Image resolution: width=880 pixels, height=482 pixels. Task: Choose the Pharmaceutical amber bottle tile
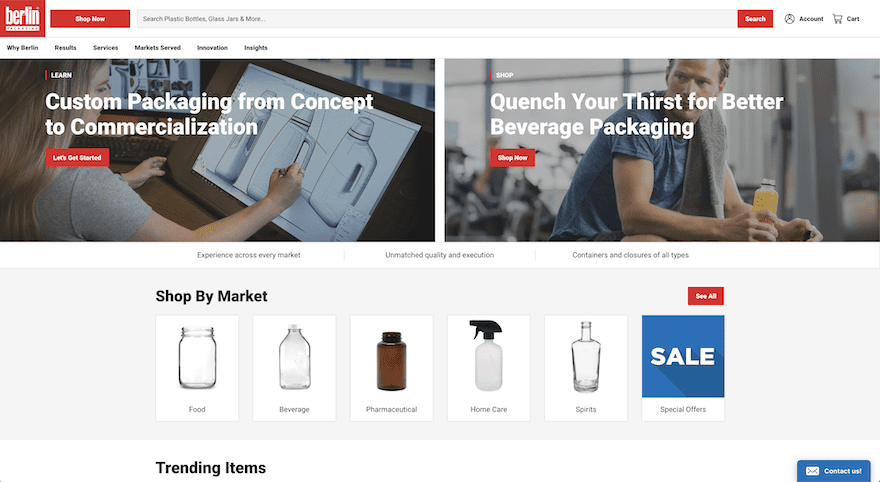click(x=392, y=368)
